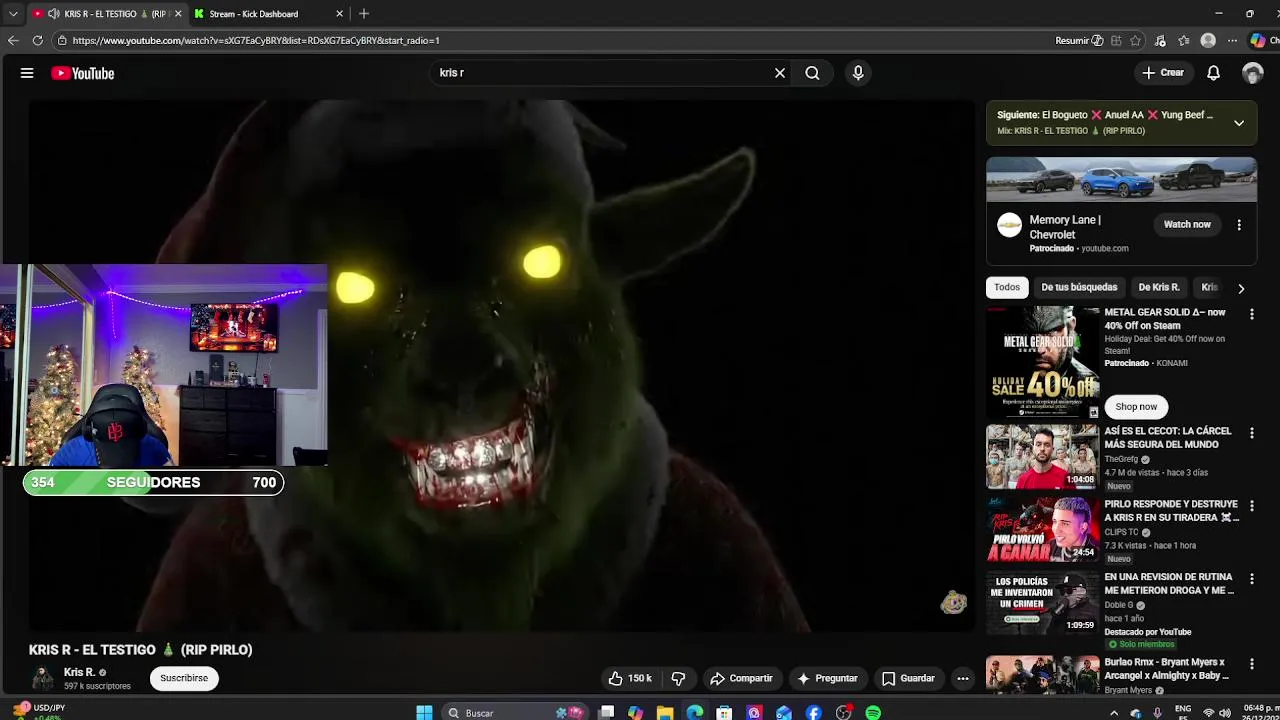The height and width of the screenshot is (720, 1280).
Task: Mute the YouTube tab via speaker icon
Action: (53, 14)
